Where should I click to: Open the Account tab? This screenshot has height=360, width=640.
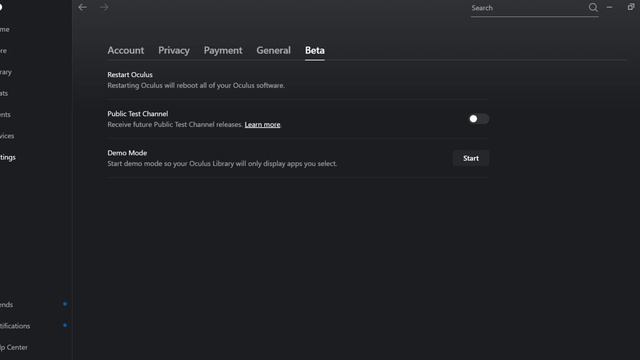click(126, 50)
